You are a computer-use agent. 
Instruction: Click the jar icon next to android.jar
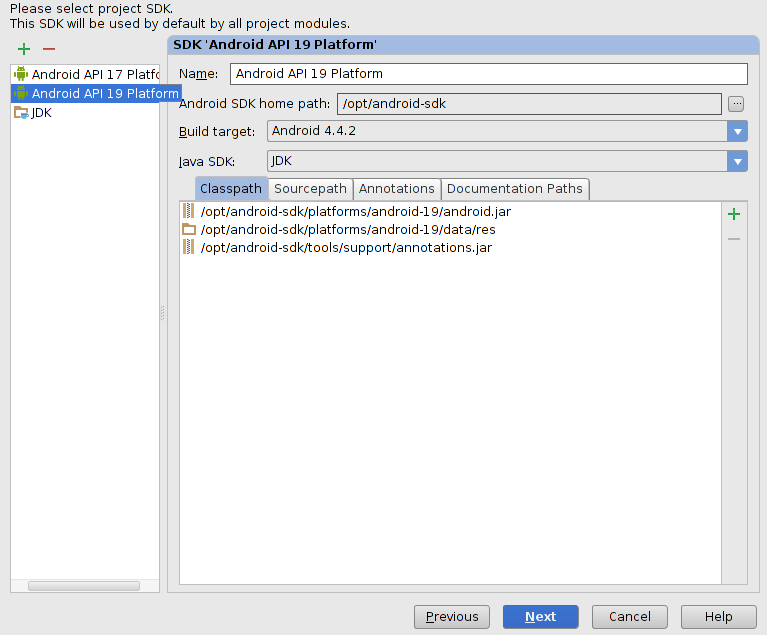tap(189, 211)
